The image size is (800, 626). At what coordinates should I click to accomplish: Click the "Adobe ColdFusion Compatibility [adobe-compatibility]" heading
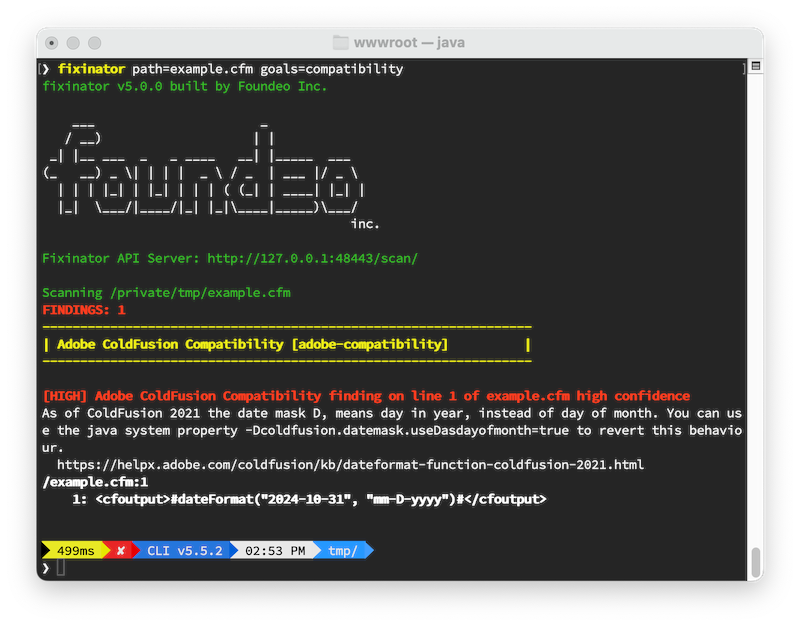[252, 344]
